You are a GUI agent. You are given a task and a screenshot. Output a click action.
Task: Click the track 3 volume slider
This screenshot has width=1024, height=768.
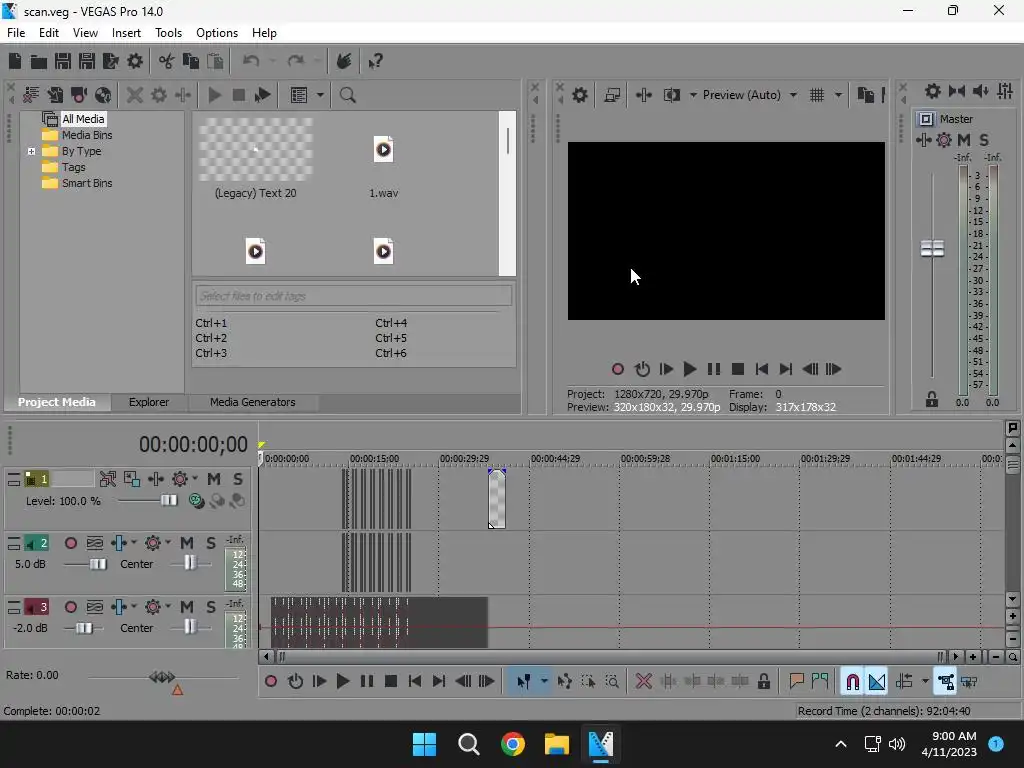(84, 628)
